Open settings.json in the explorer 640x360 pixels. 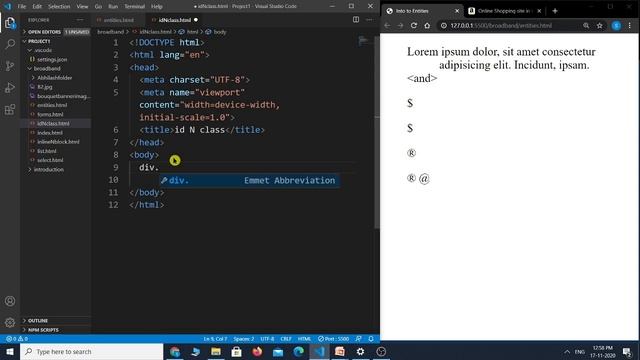(52, 60)
